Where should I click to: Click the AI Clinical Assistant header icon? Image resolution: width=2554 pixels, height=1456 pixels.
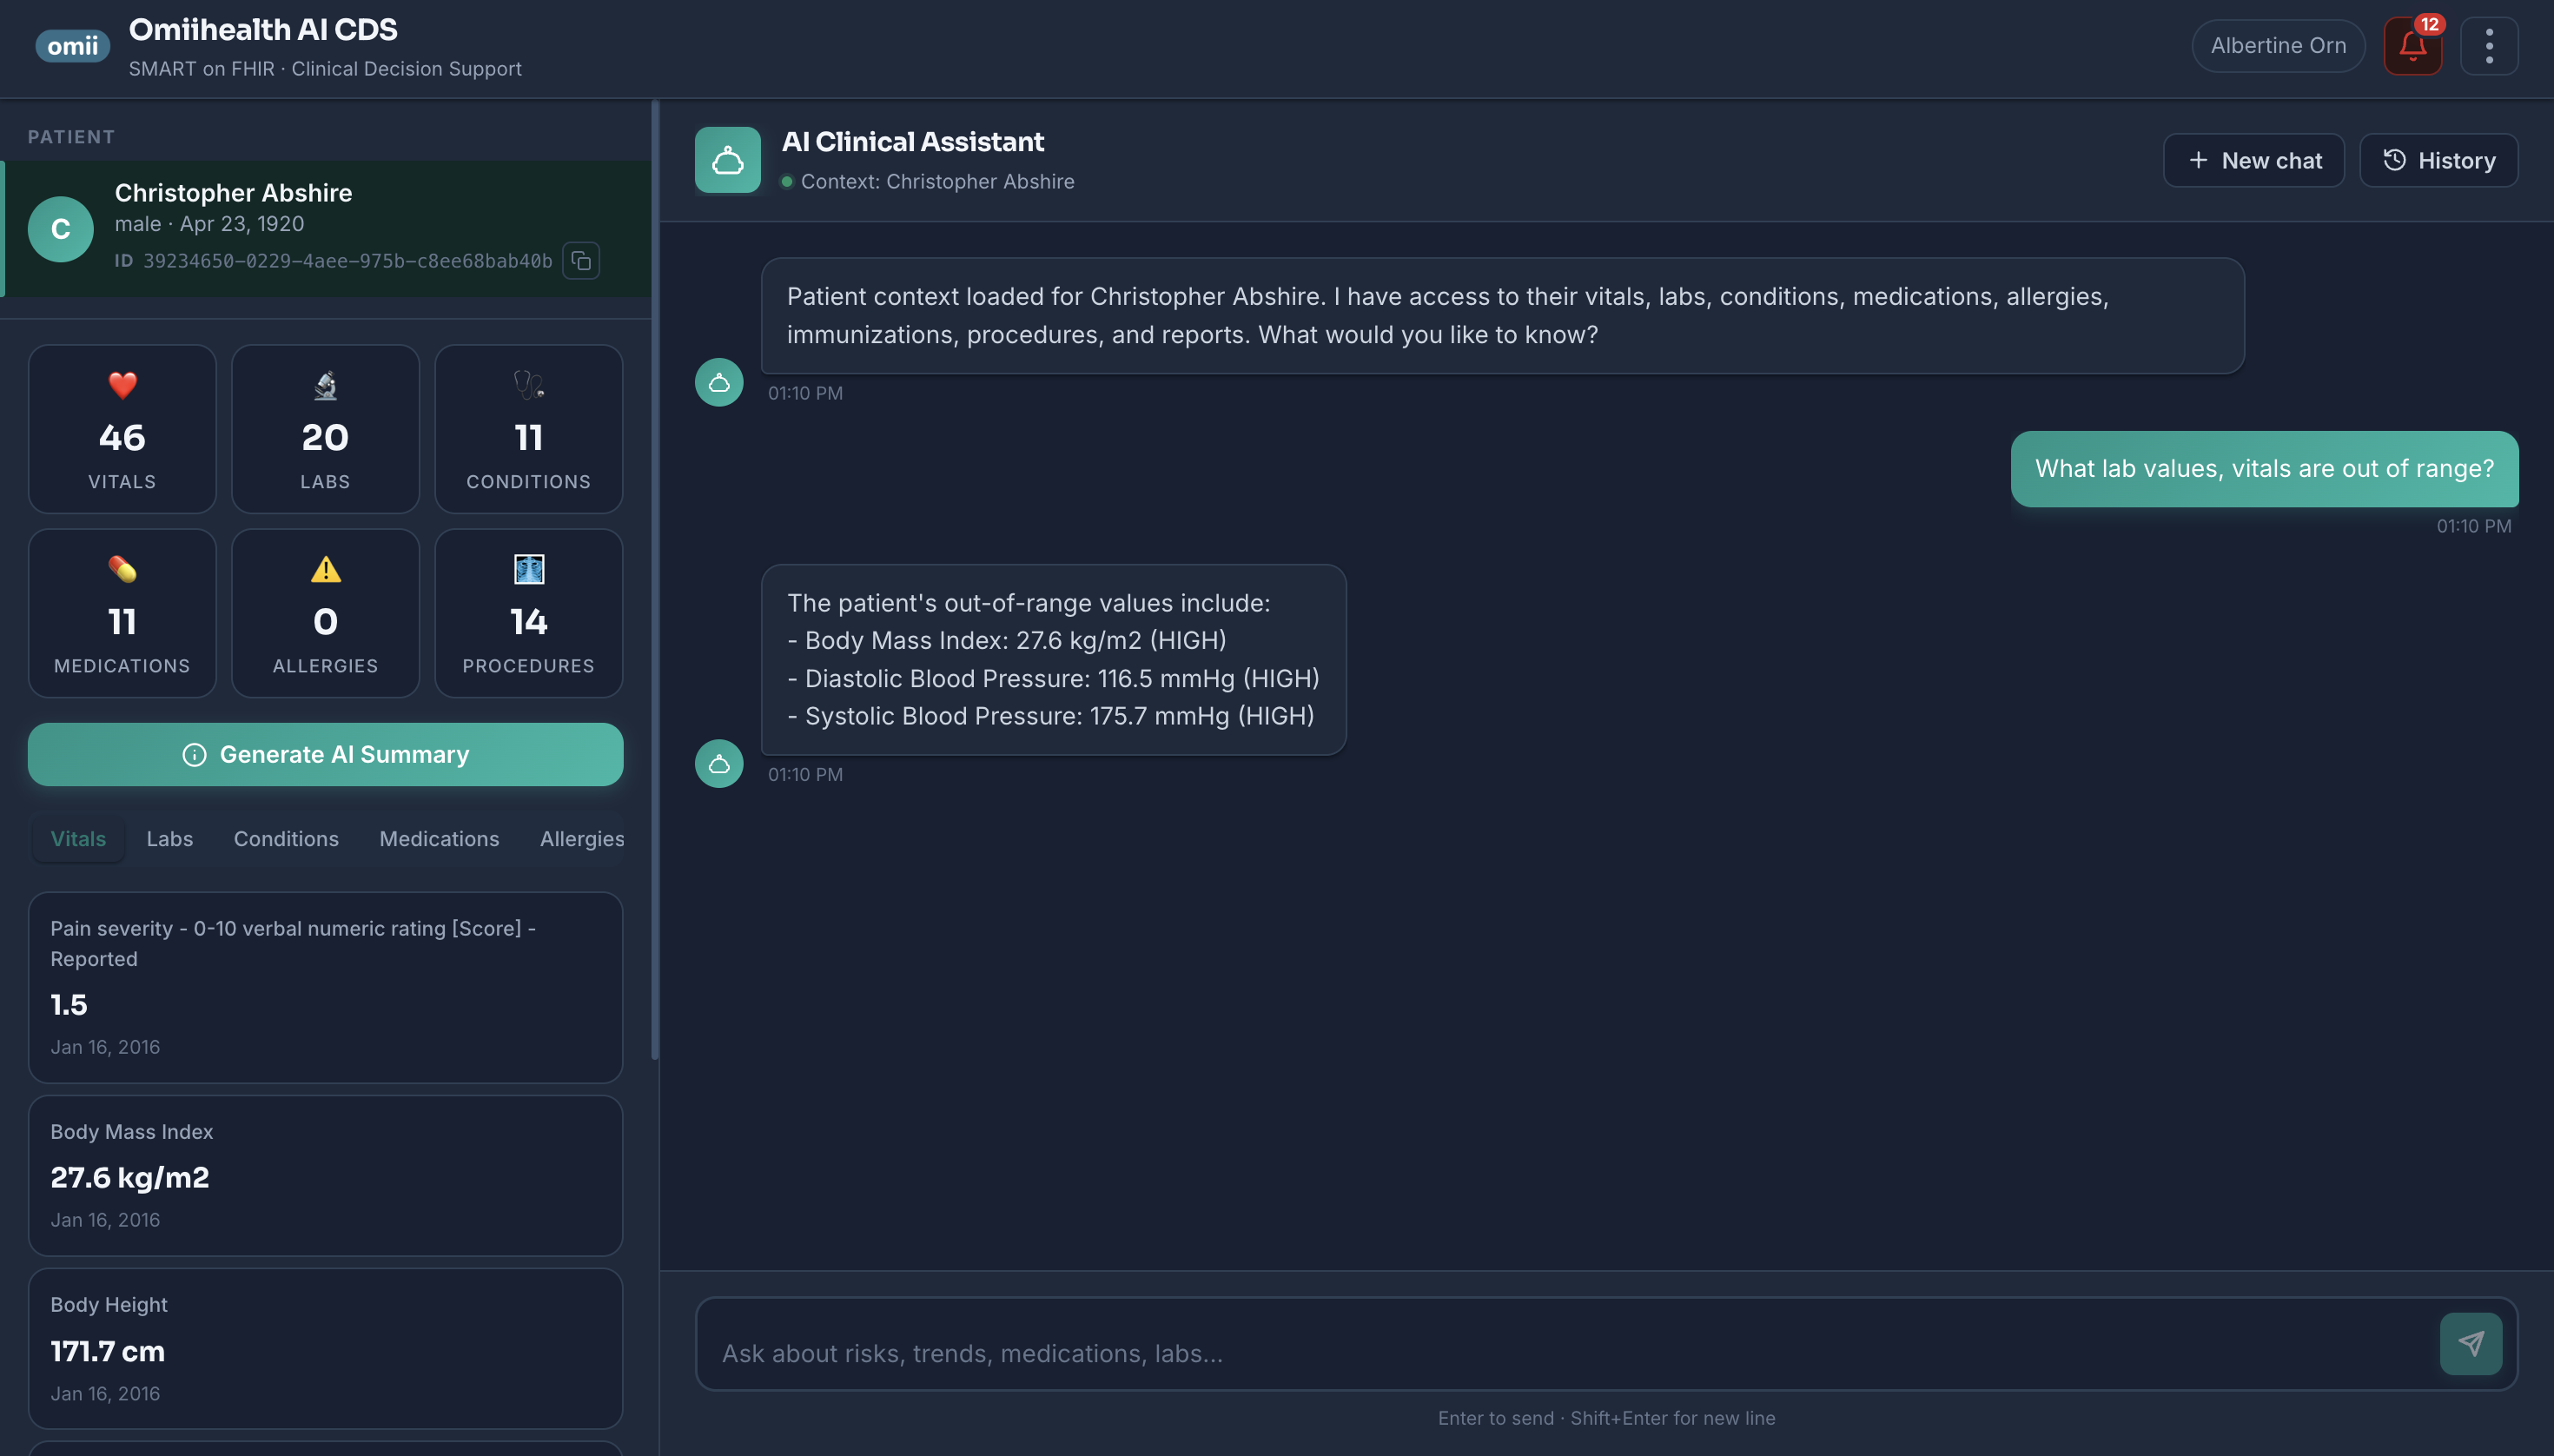pyautogui.click(x=727, y=160)
